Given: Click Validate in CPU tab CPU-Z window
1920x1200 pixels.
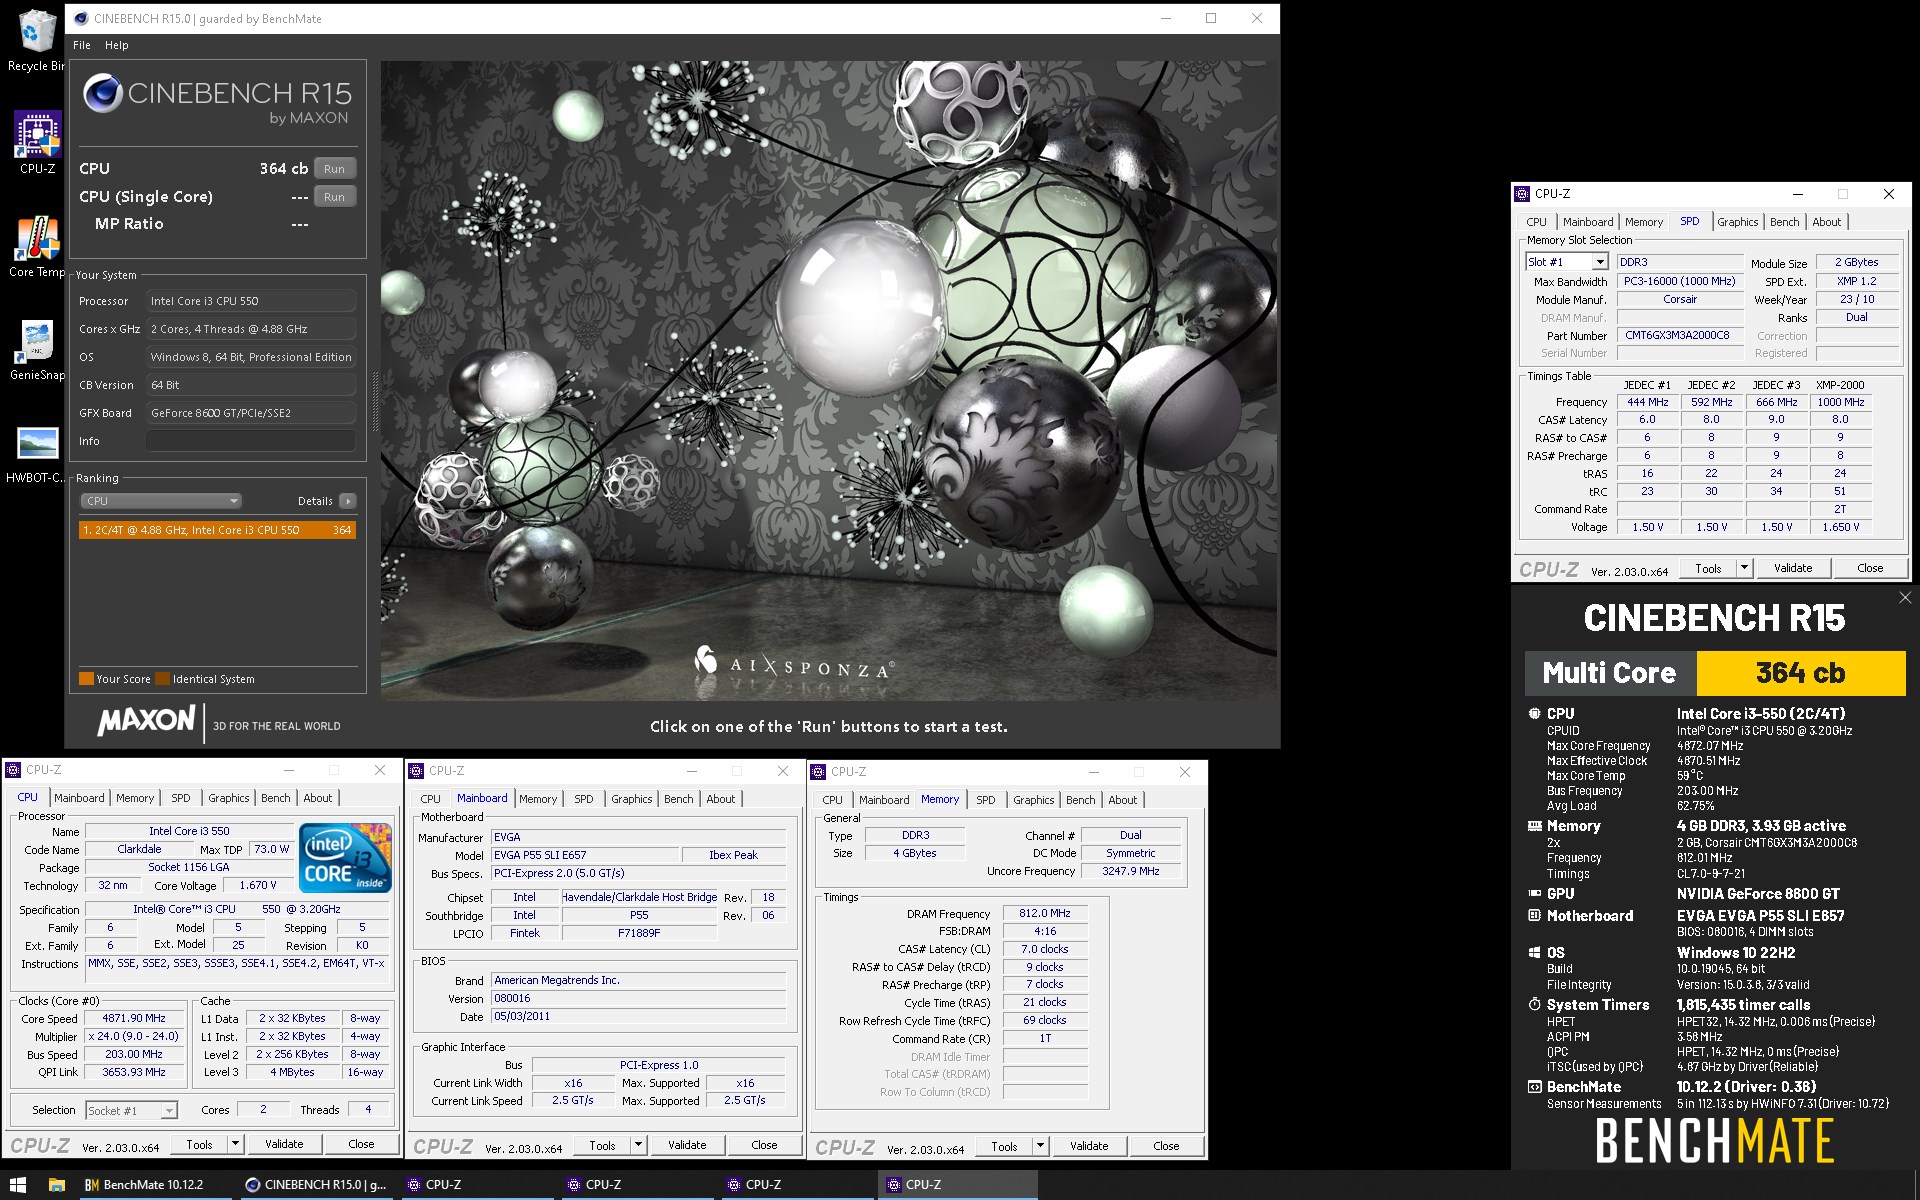Looking at the screenshot, I should point(284,1144).
